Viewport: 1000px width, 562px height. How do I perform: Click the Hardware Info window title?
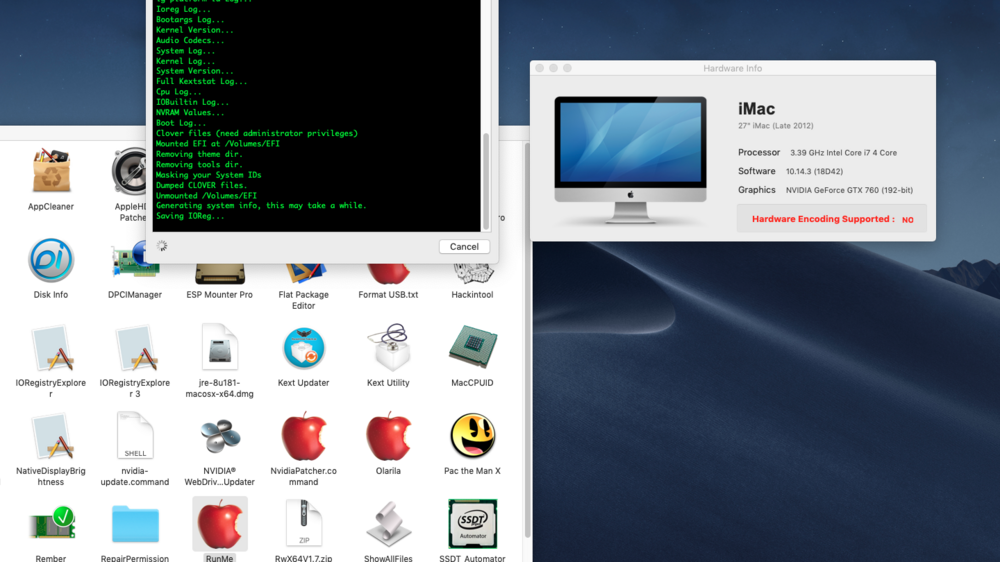(732, 68)
